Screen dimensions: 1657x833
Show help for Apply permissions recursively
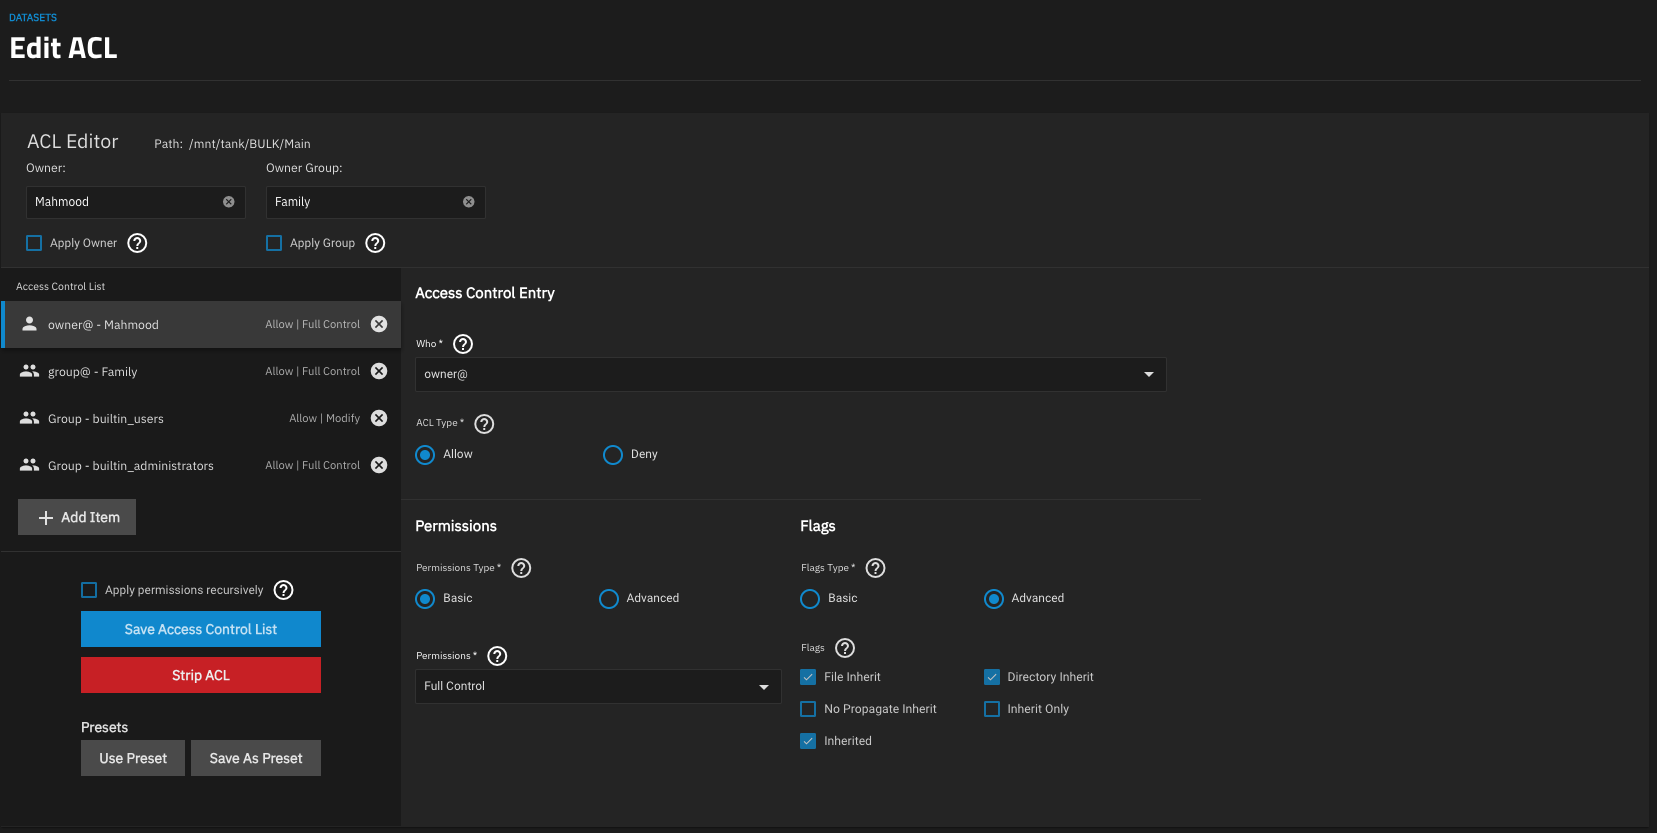click(284, 590)
